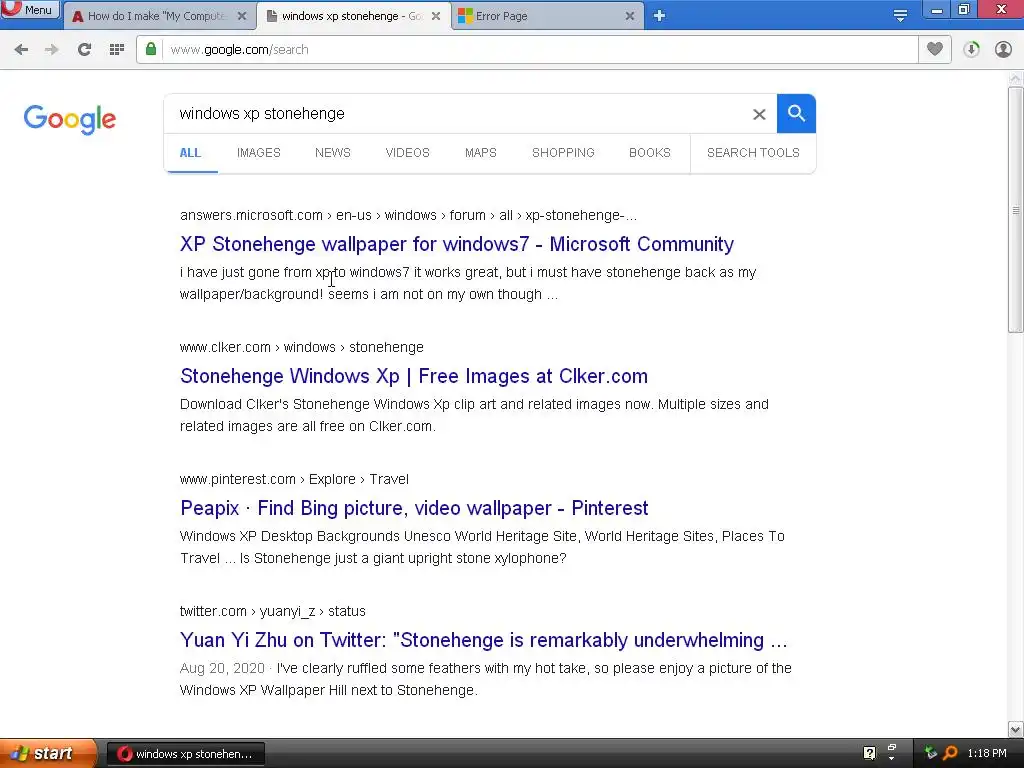Viewport: 1024px width, 768px height.
Task: Go back to previous page
Action: (x=21, y=50)
